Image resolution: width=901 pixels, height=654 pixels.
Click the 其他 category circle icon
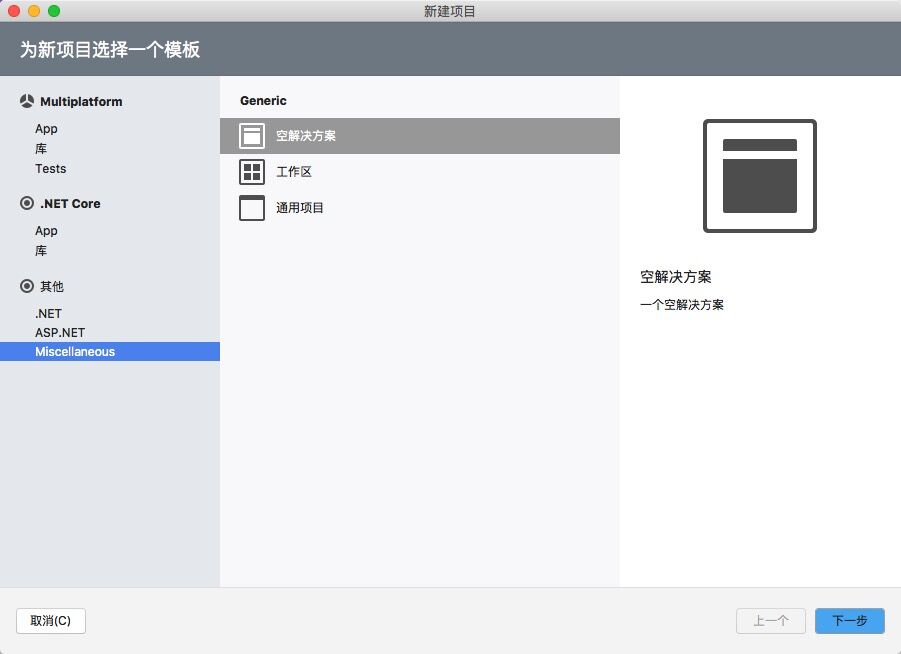pos(26,286)
